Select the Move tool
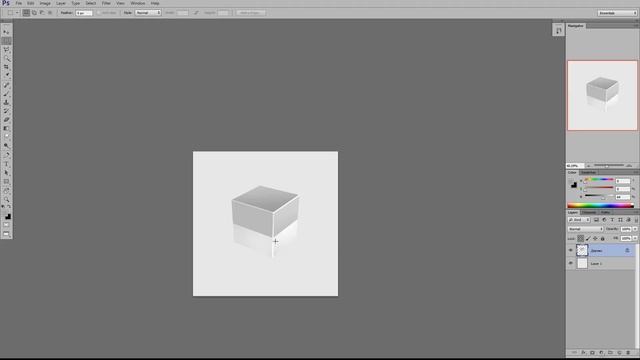Viewport: 640px width, 360px height. coord(6,32)
